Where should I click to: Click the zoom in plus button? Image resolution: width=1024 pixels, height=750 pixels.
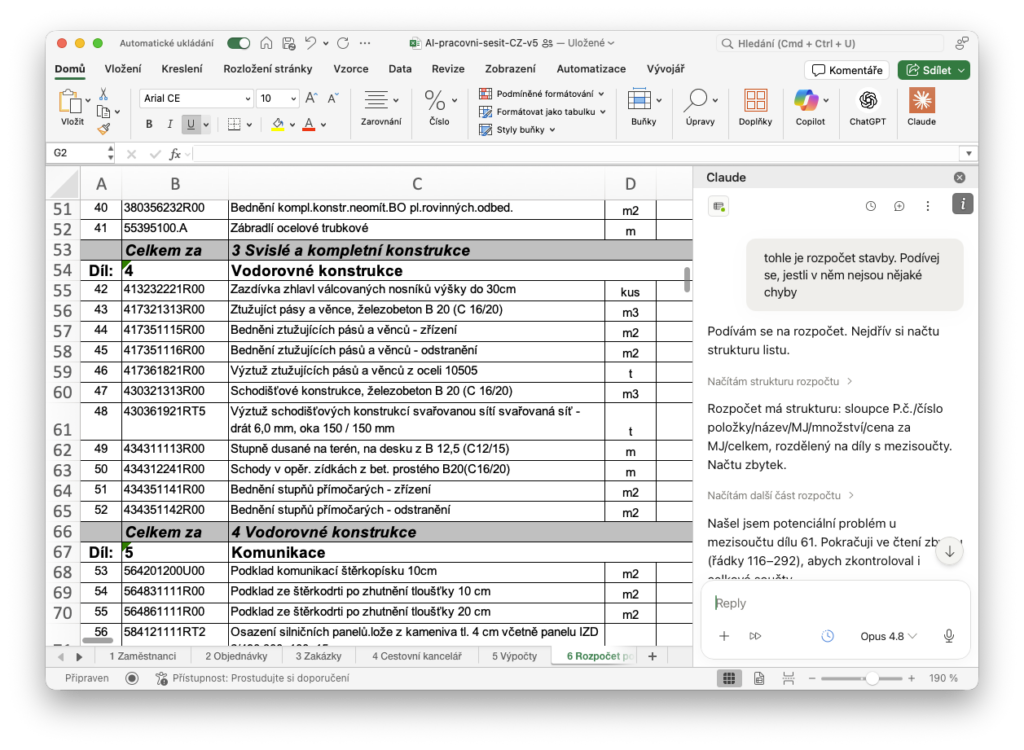[911, 678]
